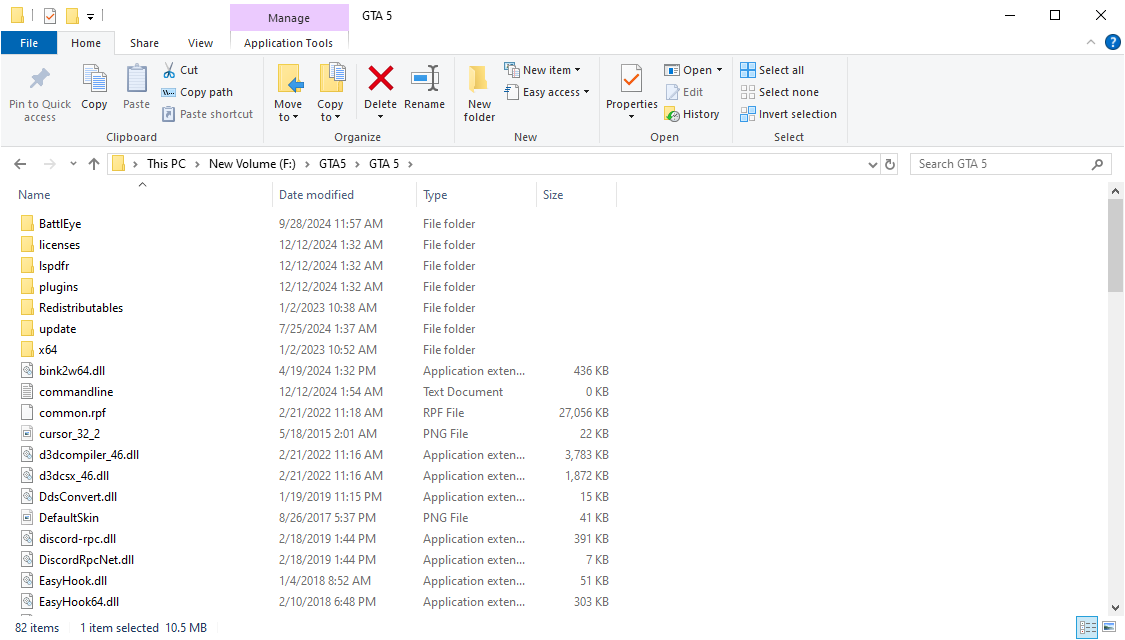Click This PC in address breadcrumb
The width and height of the screenshot is (1125, 640).
166,164
